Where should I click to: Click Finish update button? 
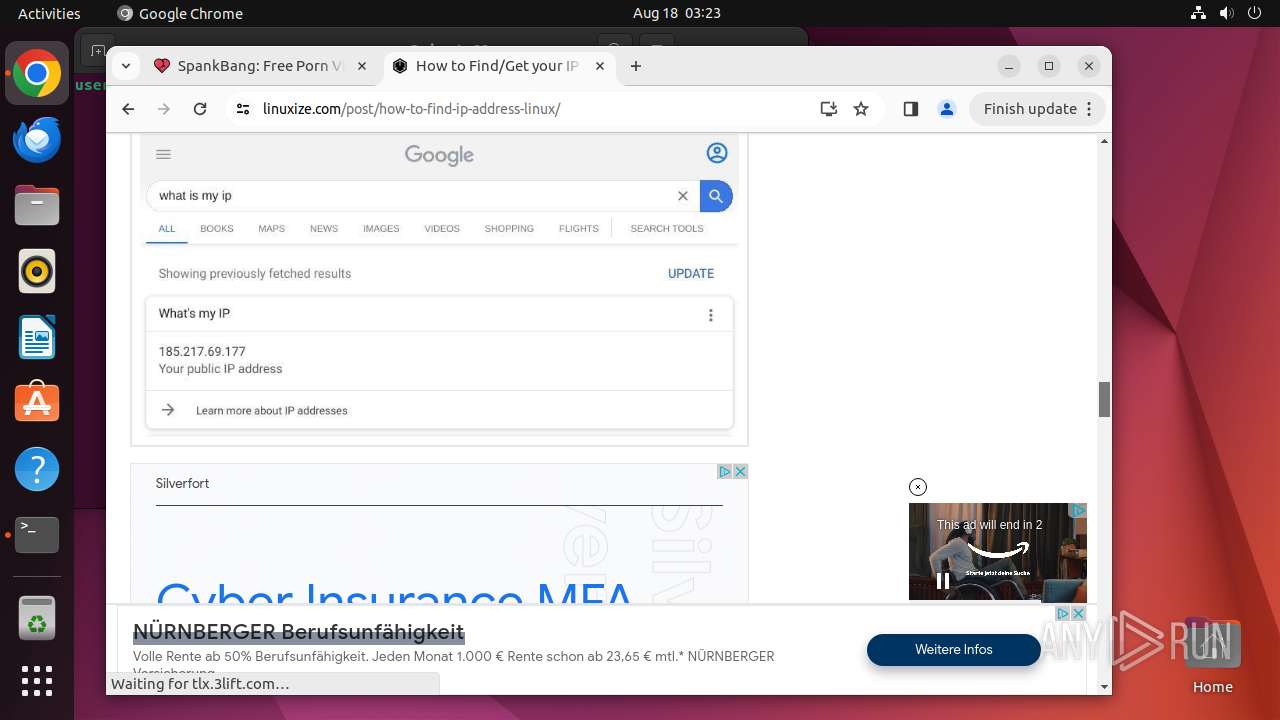(x=1030, y=109)
